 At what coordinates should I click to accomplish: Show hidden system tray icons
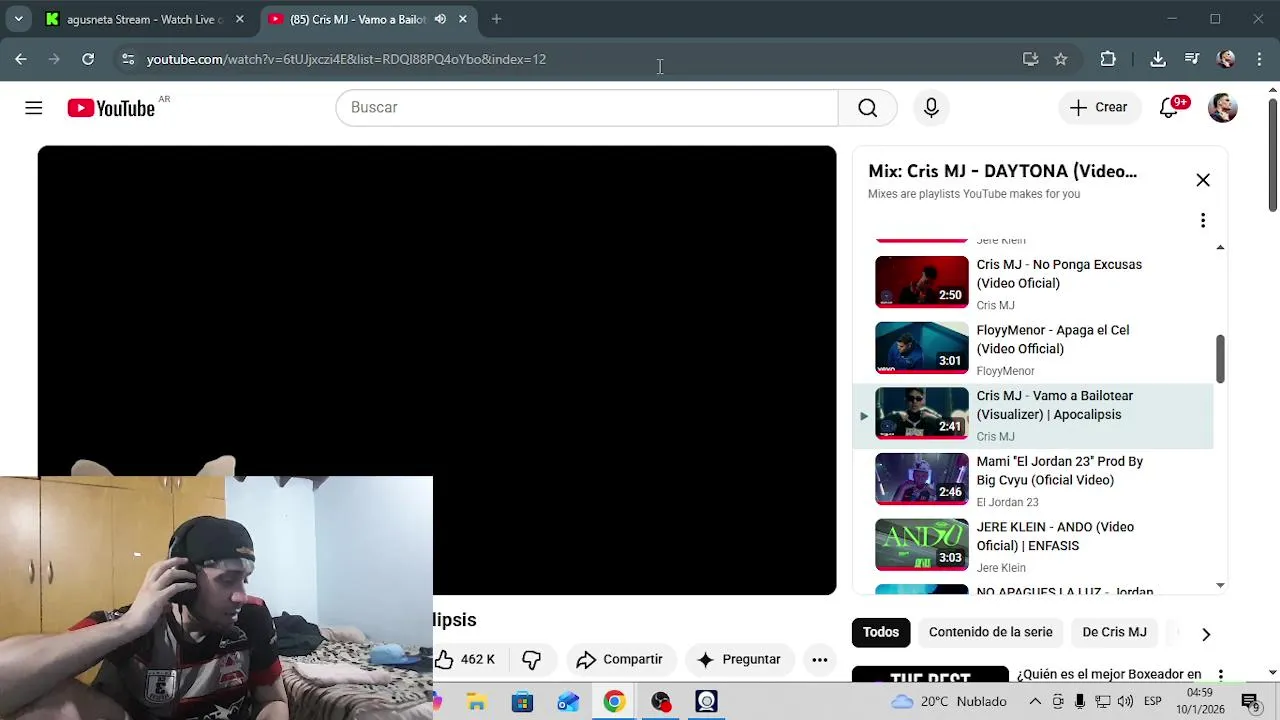1035,702
